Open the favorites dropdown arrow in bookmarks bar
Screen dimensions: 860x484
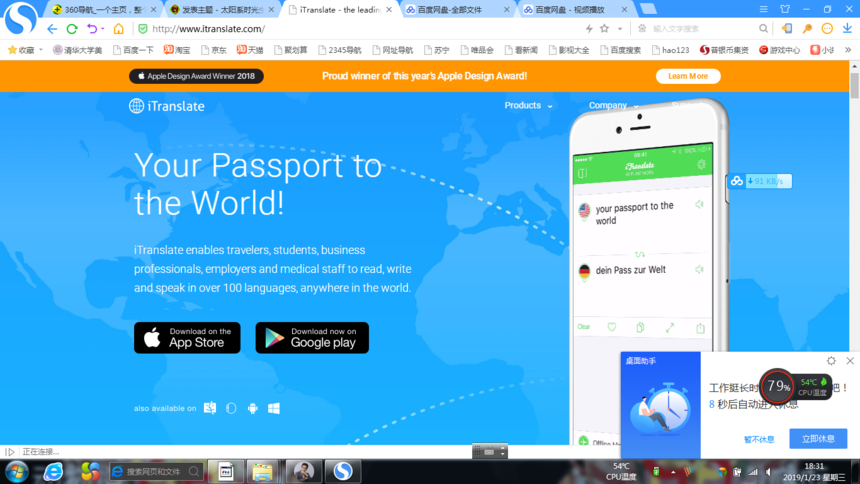click(x=41, y=50)
